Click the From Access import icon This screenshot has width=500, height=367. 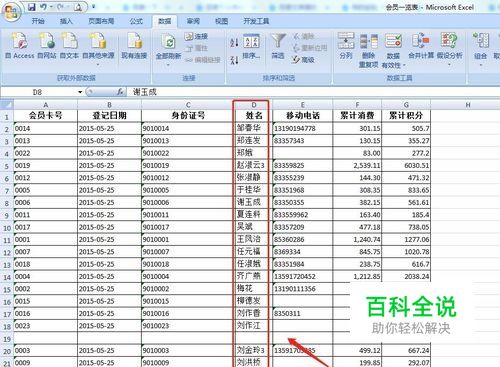click(x=20, y=41)
